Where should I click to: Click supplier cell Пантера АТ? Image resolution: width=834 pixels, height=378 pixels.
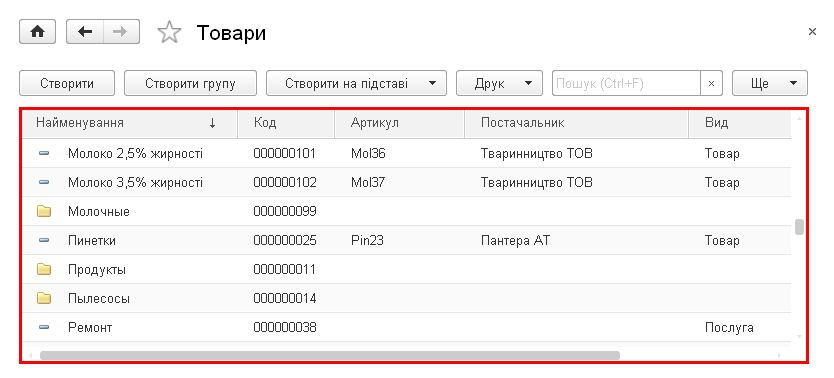pyautogui.click(x=515, y=240)
